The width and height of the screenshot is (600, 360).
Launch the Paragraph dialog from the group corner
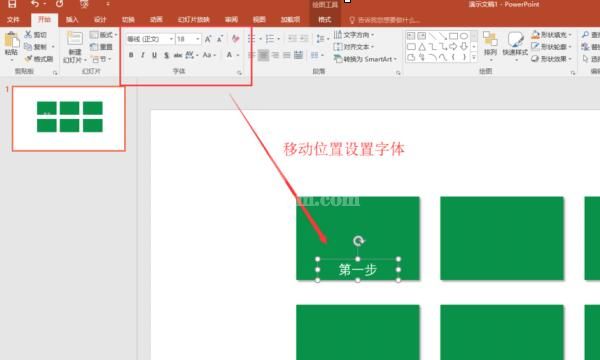click(x=398, y=72)
